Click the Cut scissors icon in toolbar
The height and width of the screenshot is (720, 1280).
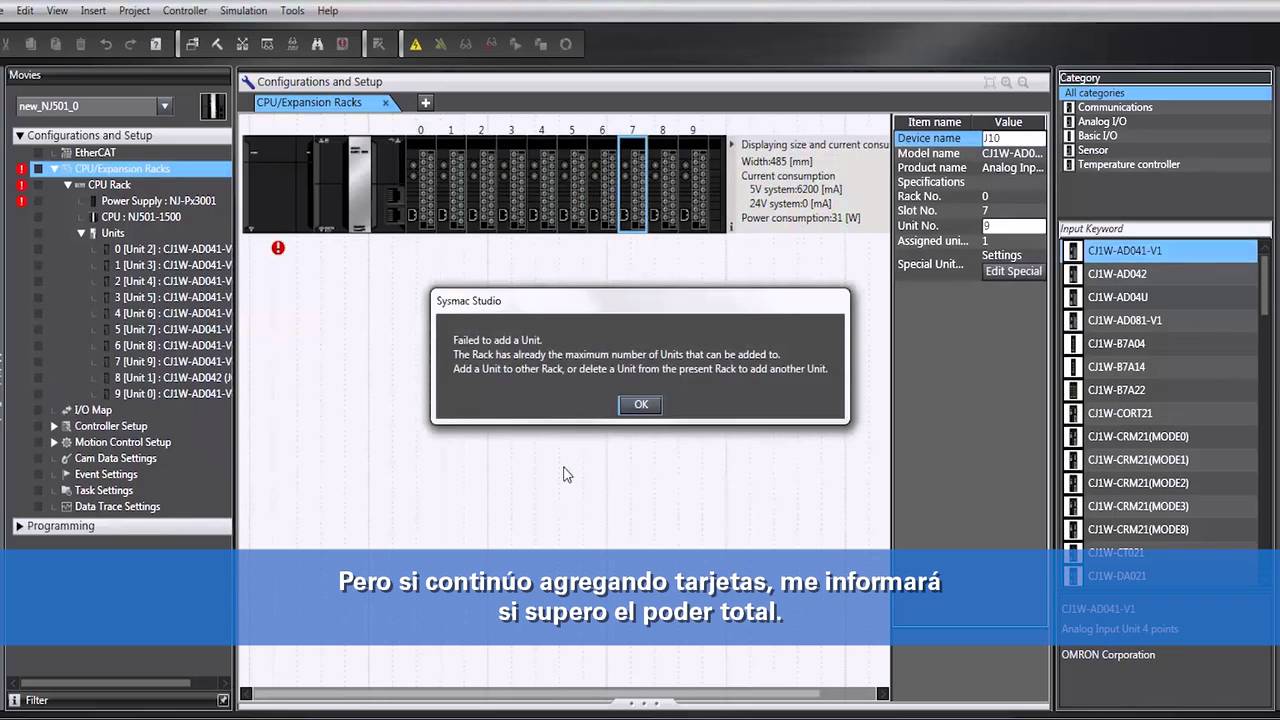point(5,44)
